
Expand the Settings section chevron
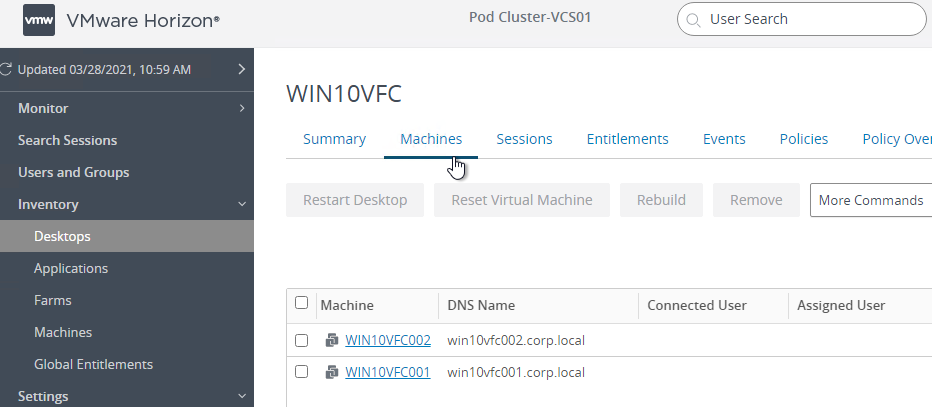coord(241,396)
